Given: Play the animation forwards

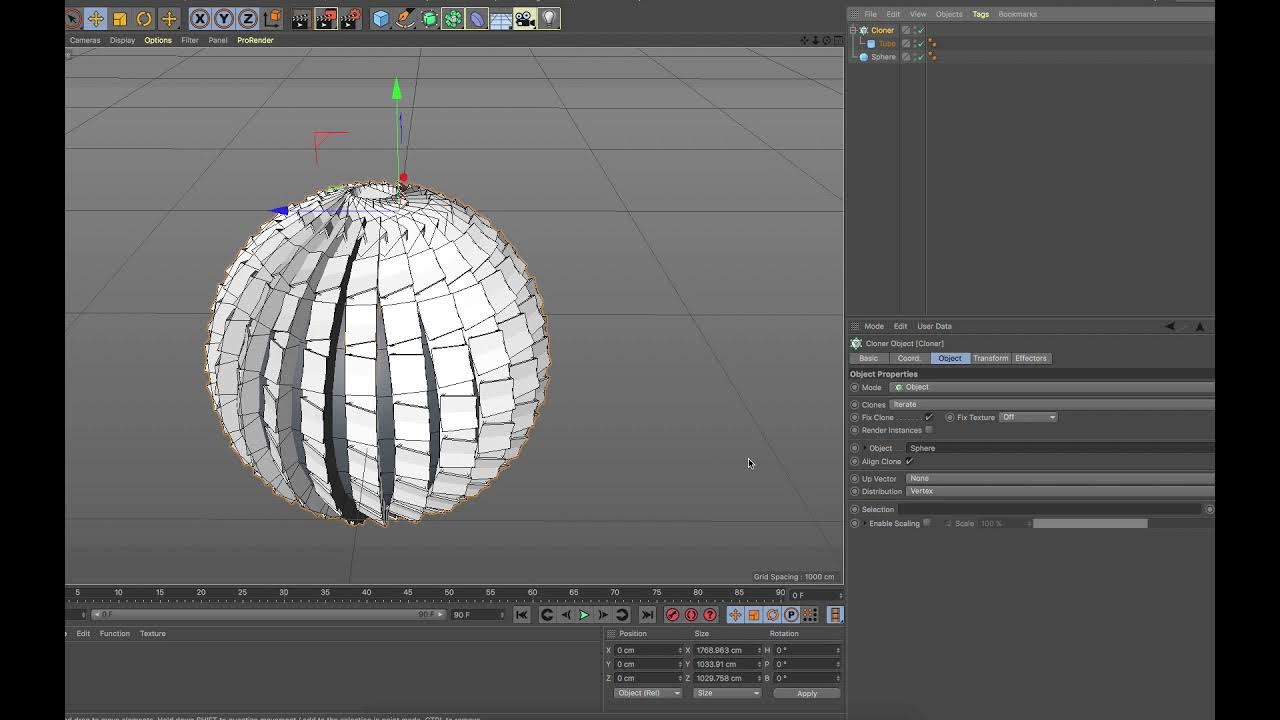Looking at the screenshot, I should tap(584, 615).
